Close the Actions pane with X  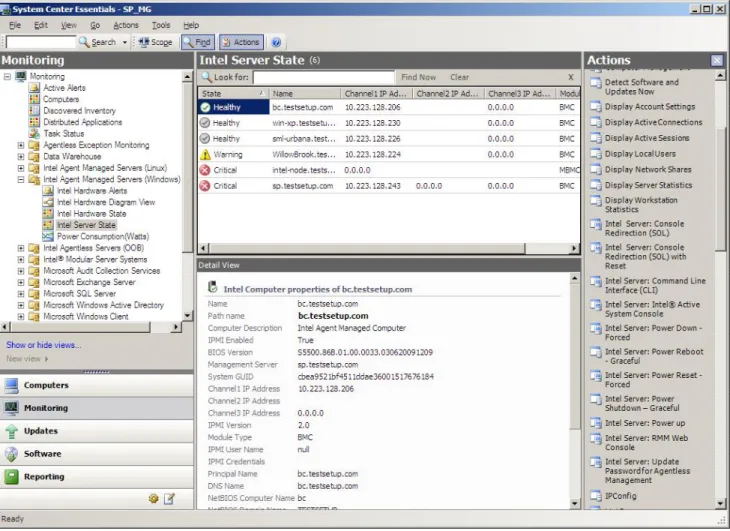click(717, 60)
